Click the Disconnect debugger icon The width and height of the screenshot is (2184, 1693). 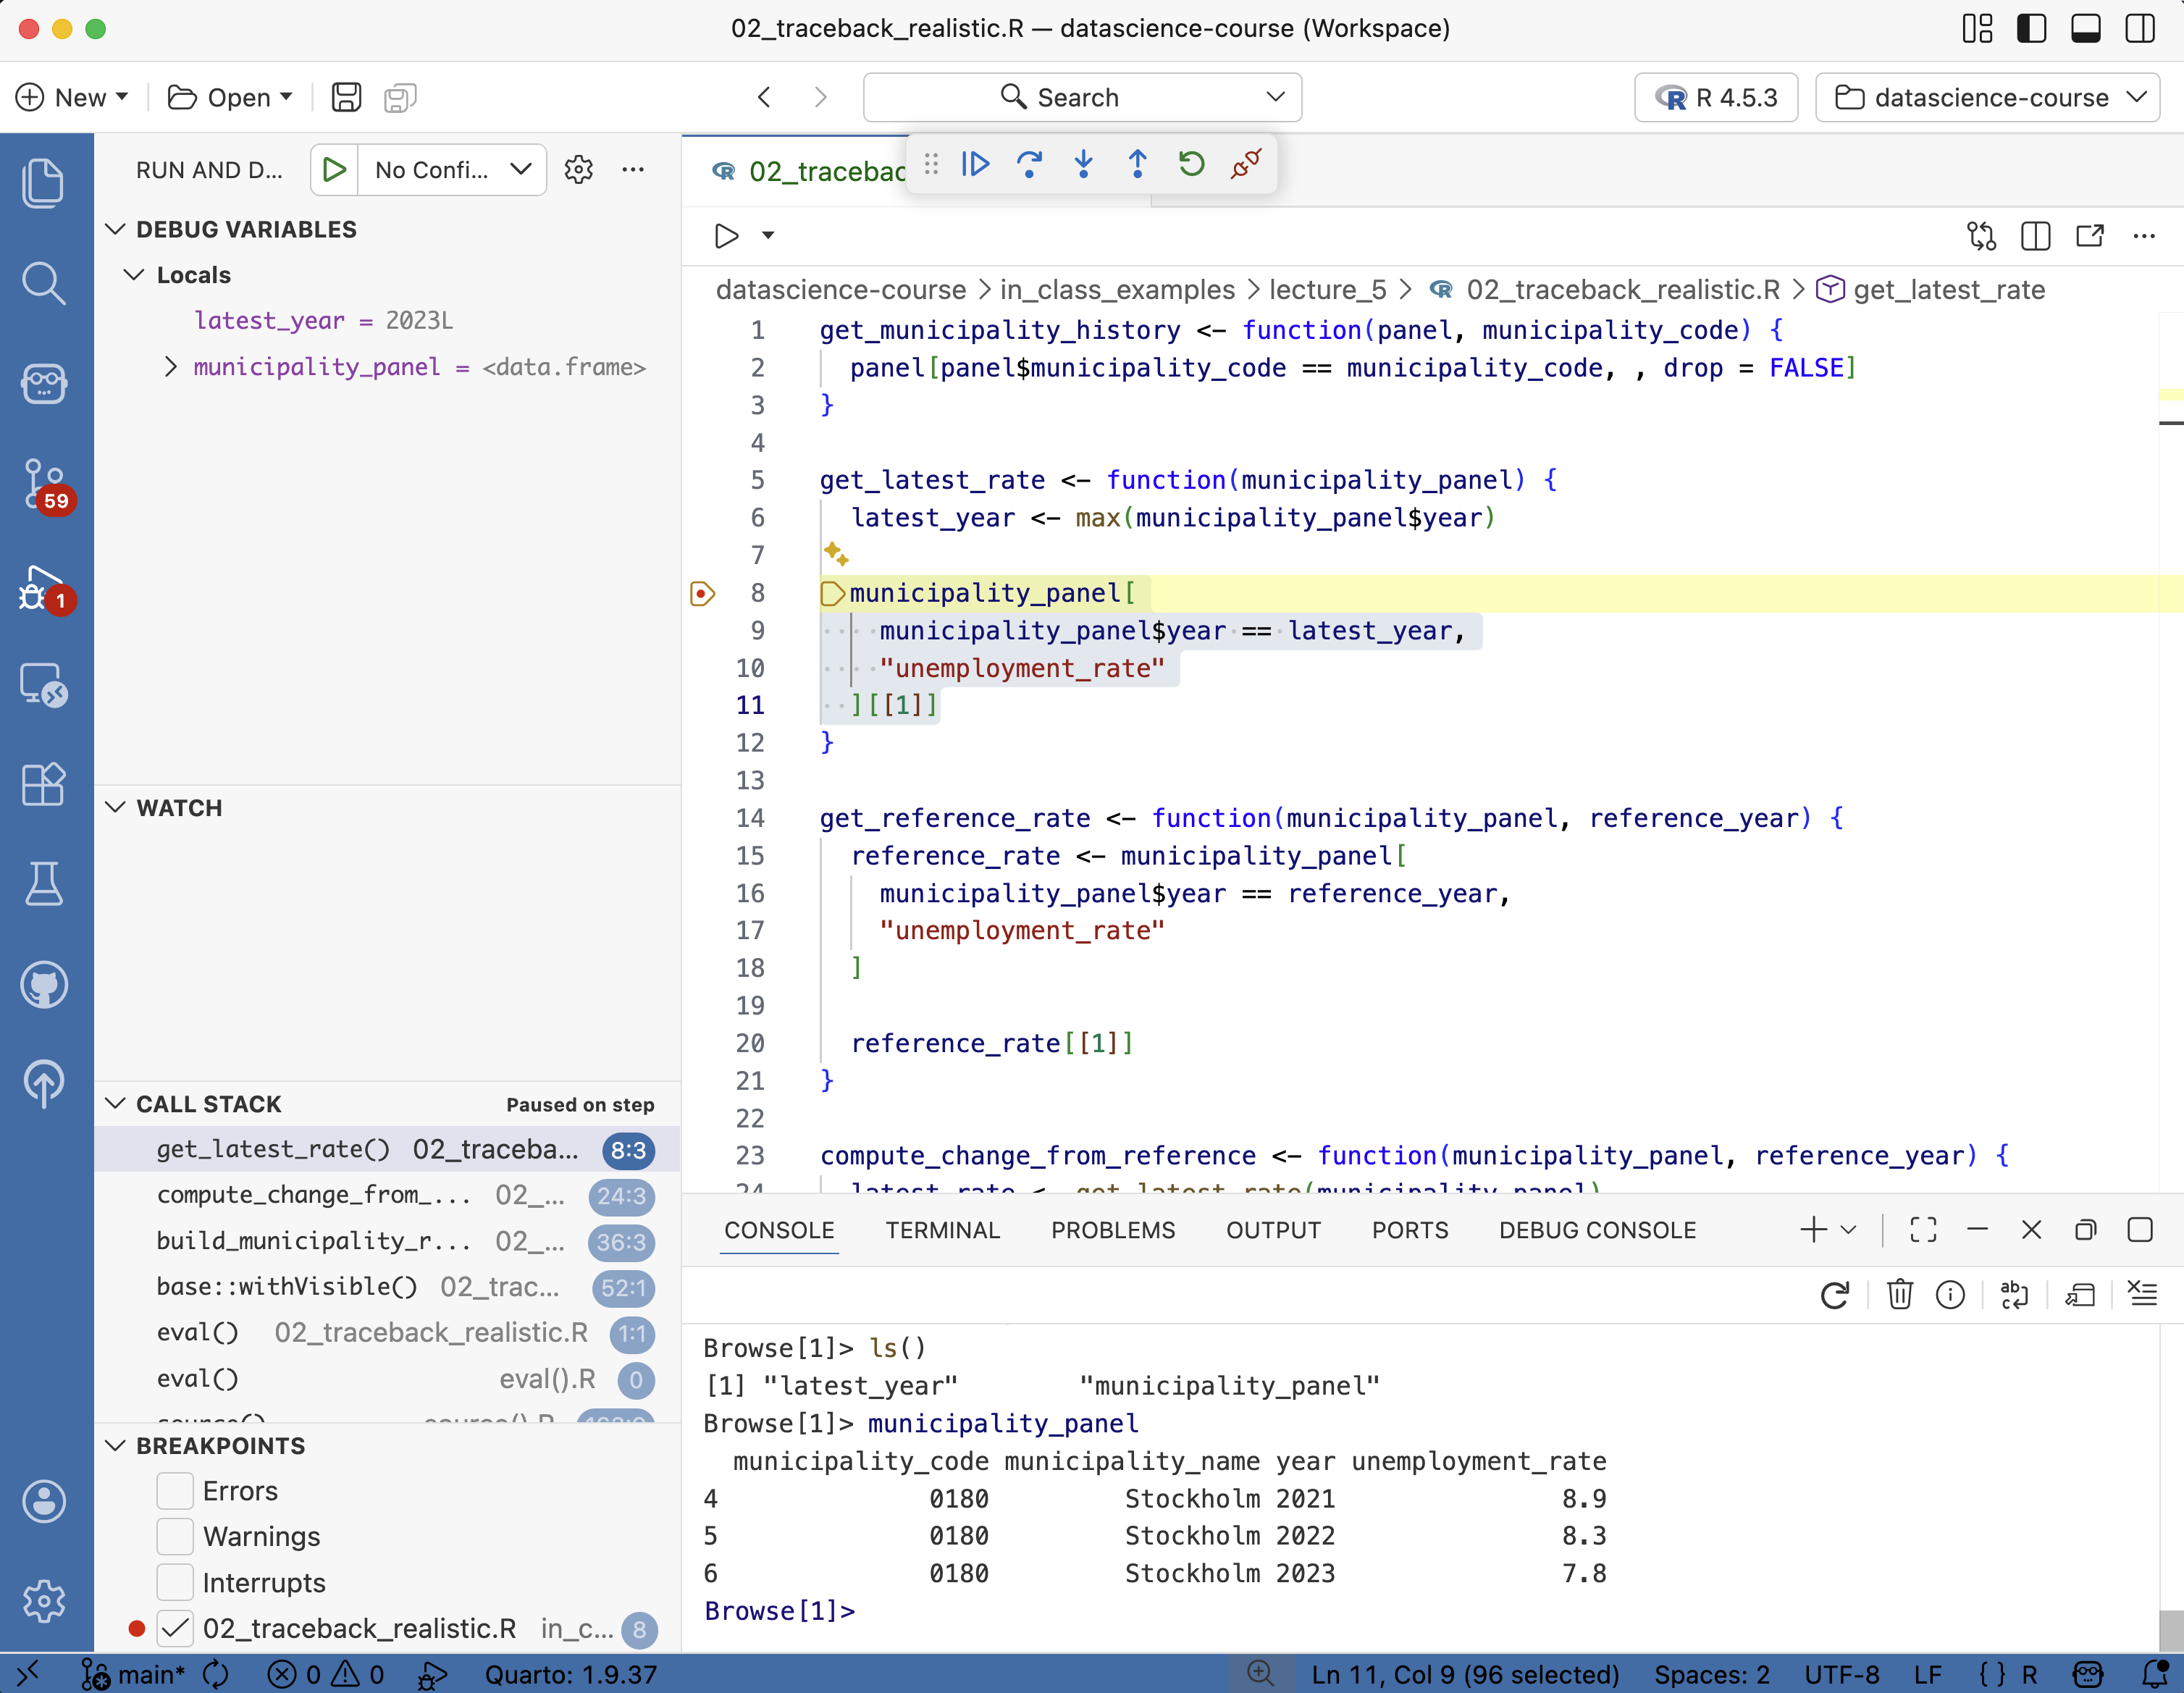pos(1246,164)
